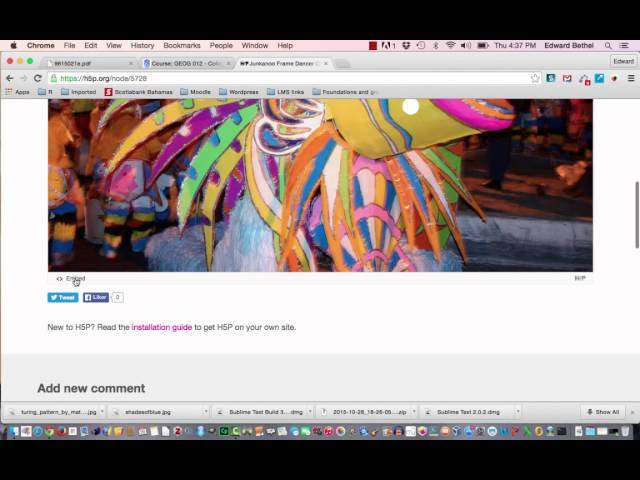Switch to the Course: GEOG 012 tab
The width and height of the screenshot is (640, 480).
[x=187, y=64]
